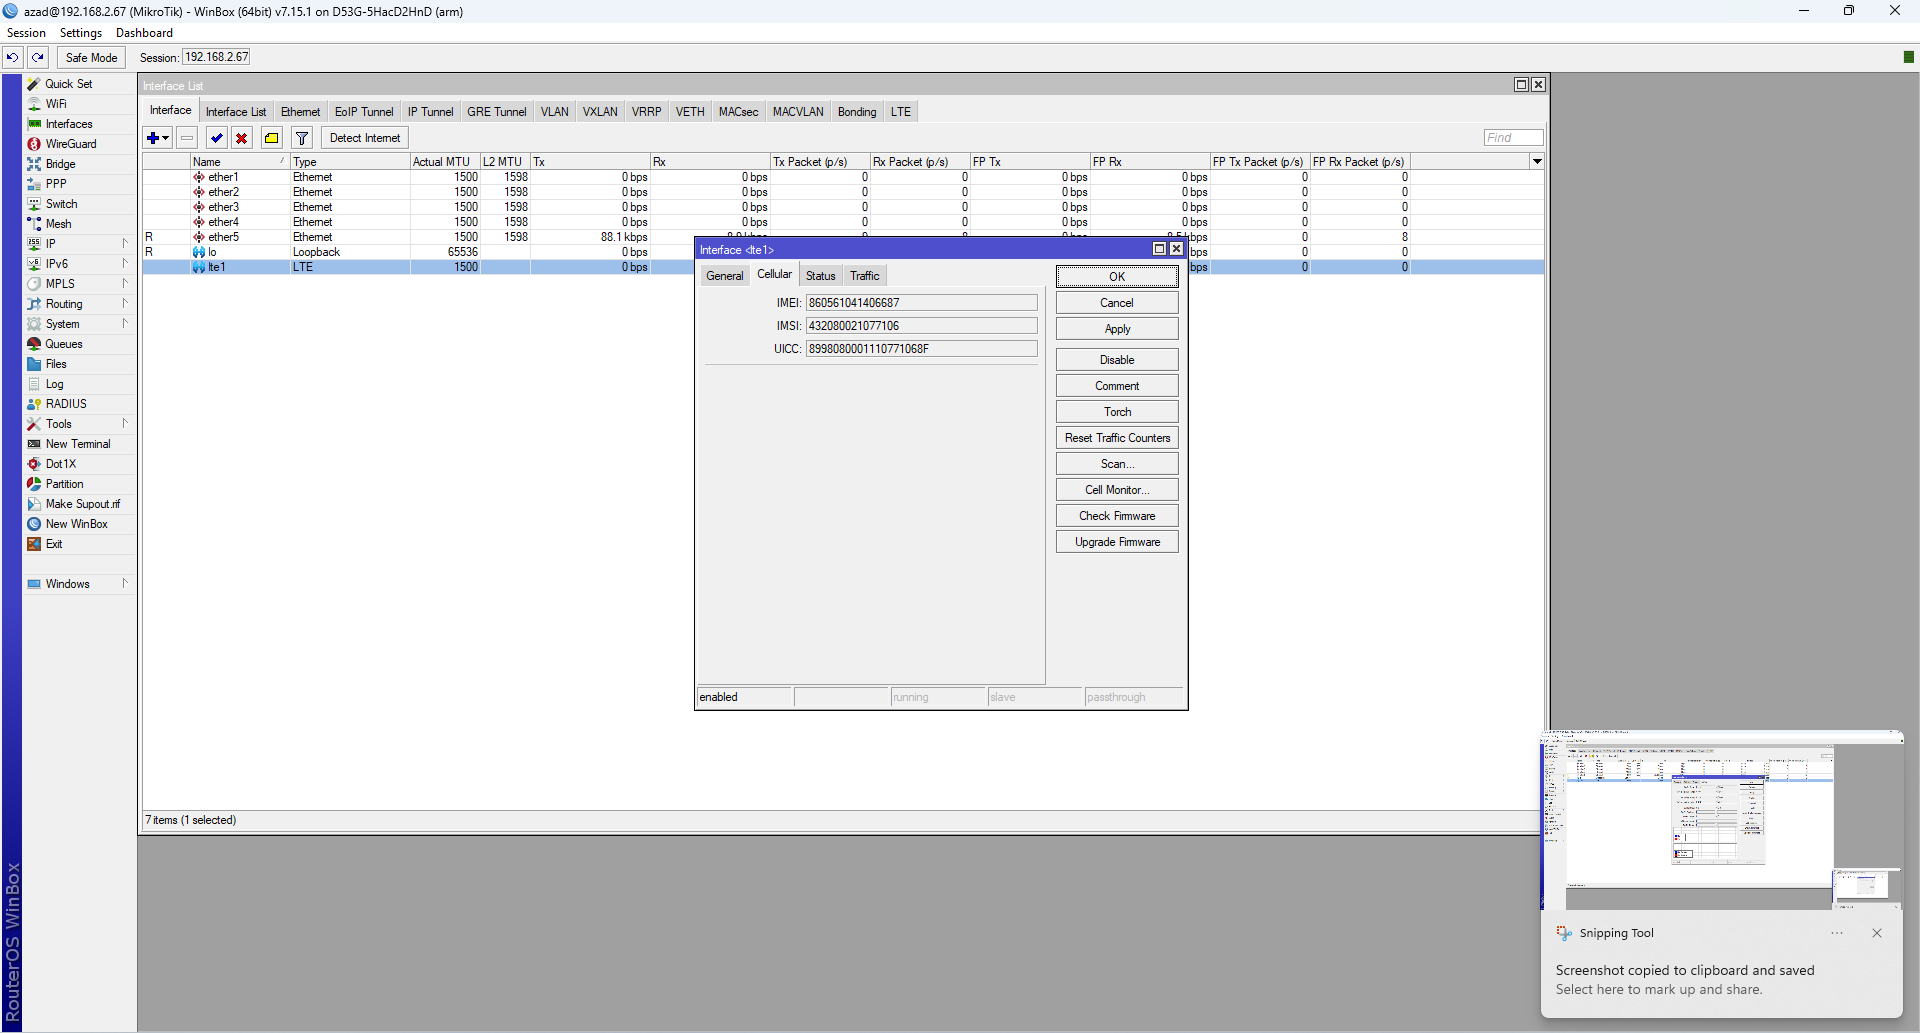Expand the IPv6 submenu
Image resolution: width=1920 pixels, height=1033 pixels.
[x=125, y=264]
